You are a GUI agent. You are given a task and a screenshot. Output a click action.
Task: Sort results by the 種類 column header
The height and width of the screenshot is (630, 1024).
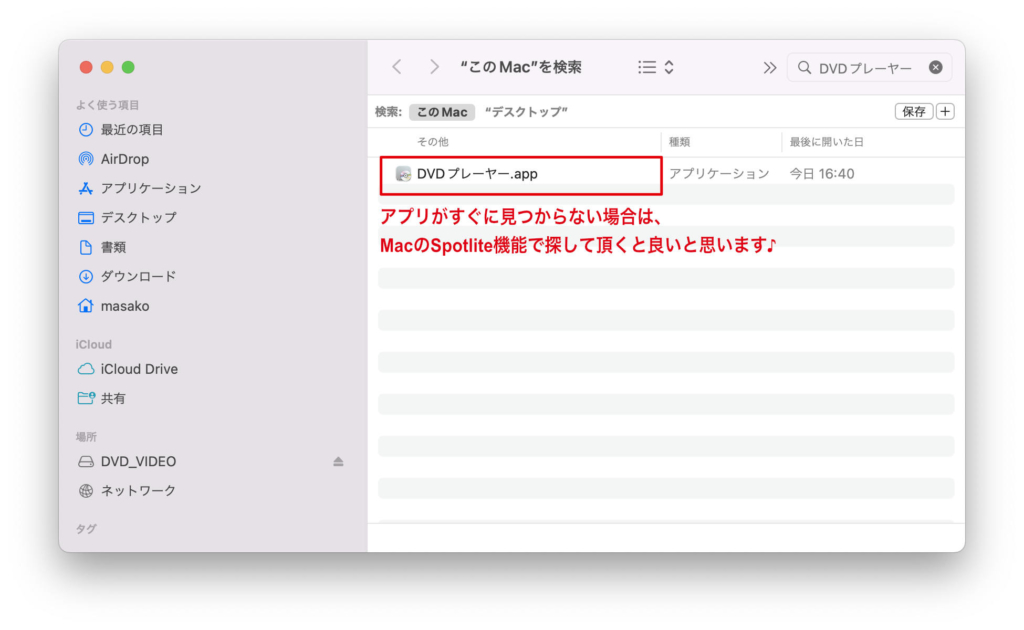(680, 141)
